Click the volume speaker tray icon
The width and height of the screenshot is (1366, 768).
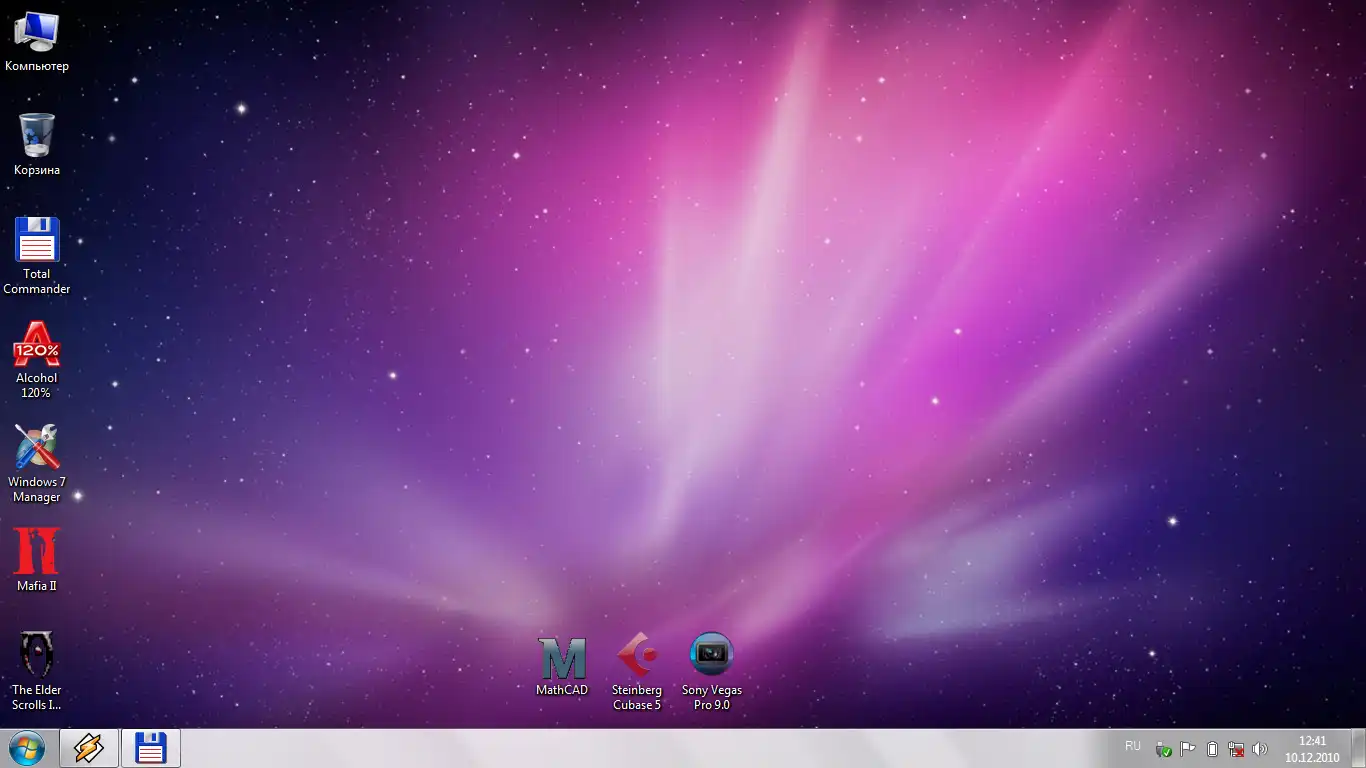click(x=1260, y=749)
